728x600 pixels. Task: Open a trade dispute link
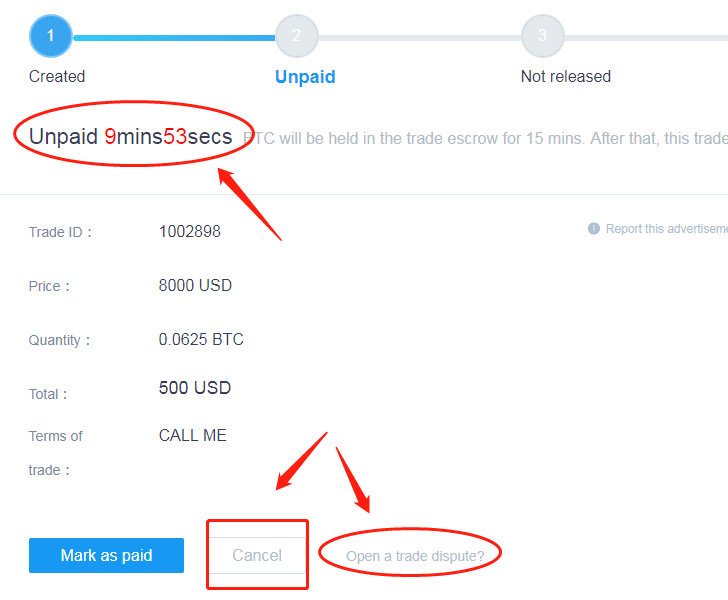click(x=415, y=556)
